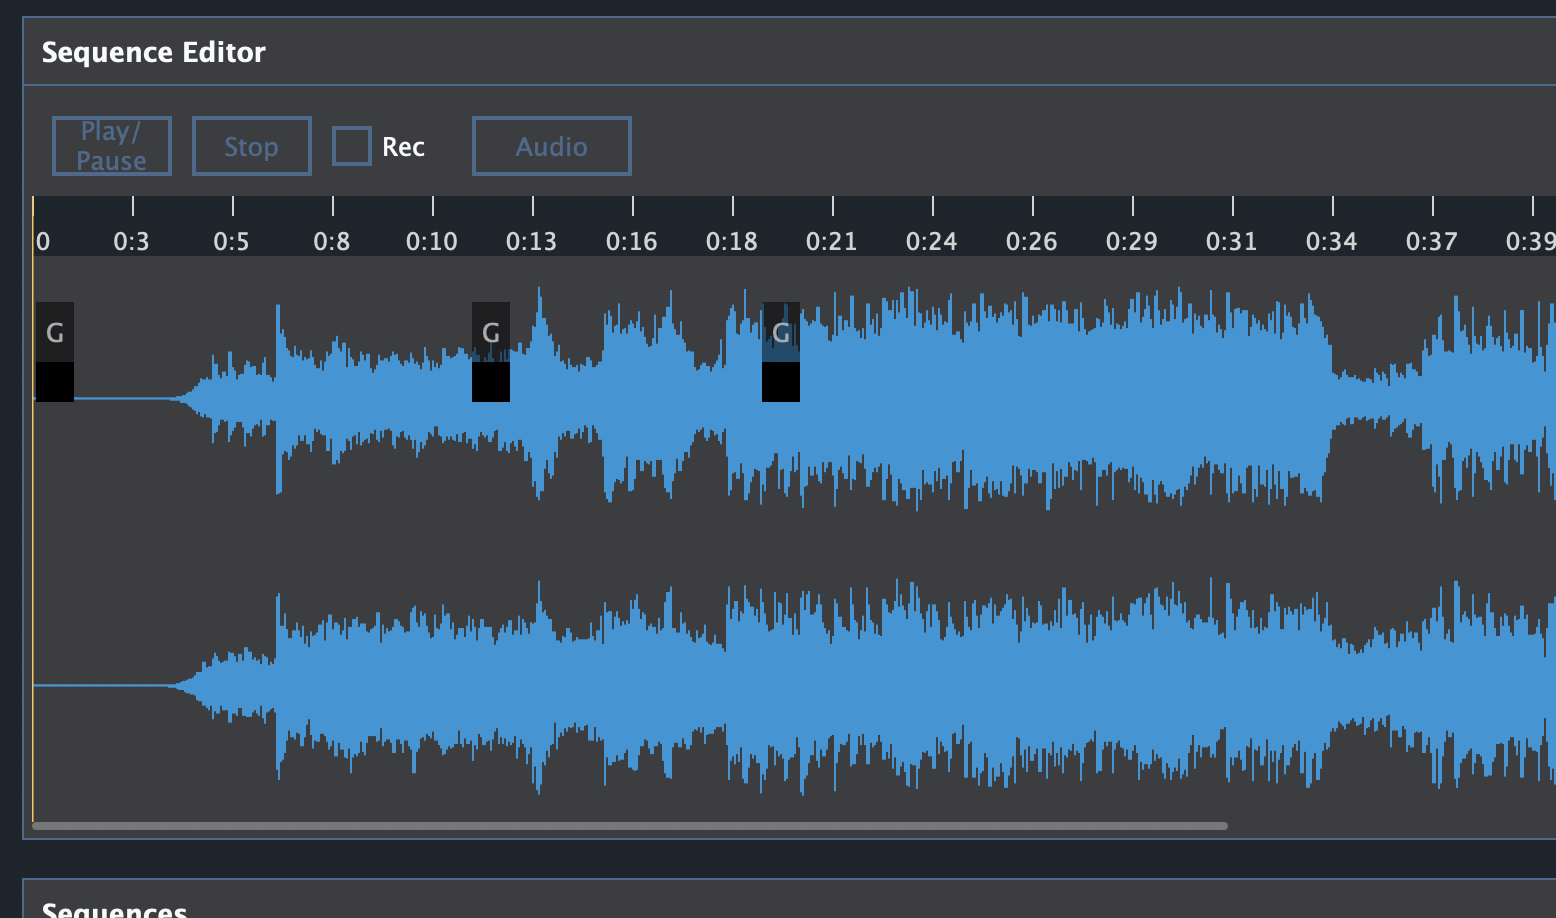
Task: Select the first G marker at time 0
Action: point(55,332)
